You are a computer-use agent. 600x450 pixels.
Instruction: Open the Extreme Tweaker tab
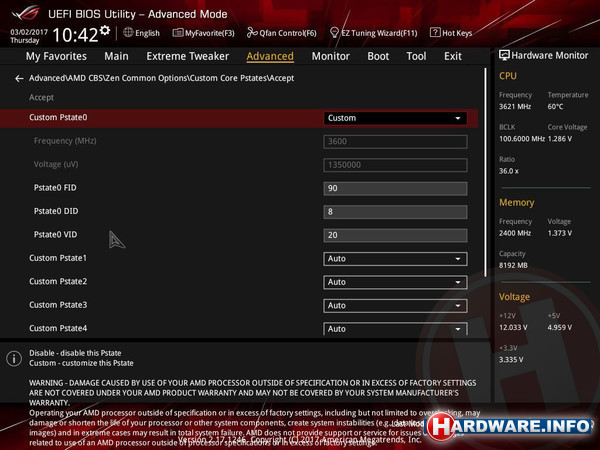[x=188, y=56]
